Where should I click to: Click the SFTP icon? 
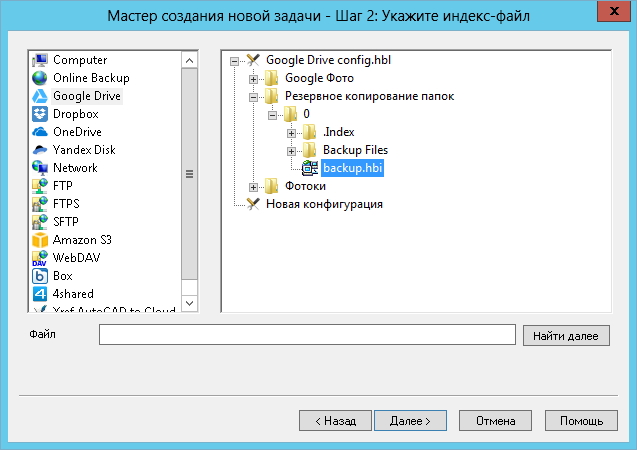pos(40,222)
